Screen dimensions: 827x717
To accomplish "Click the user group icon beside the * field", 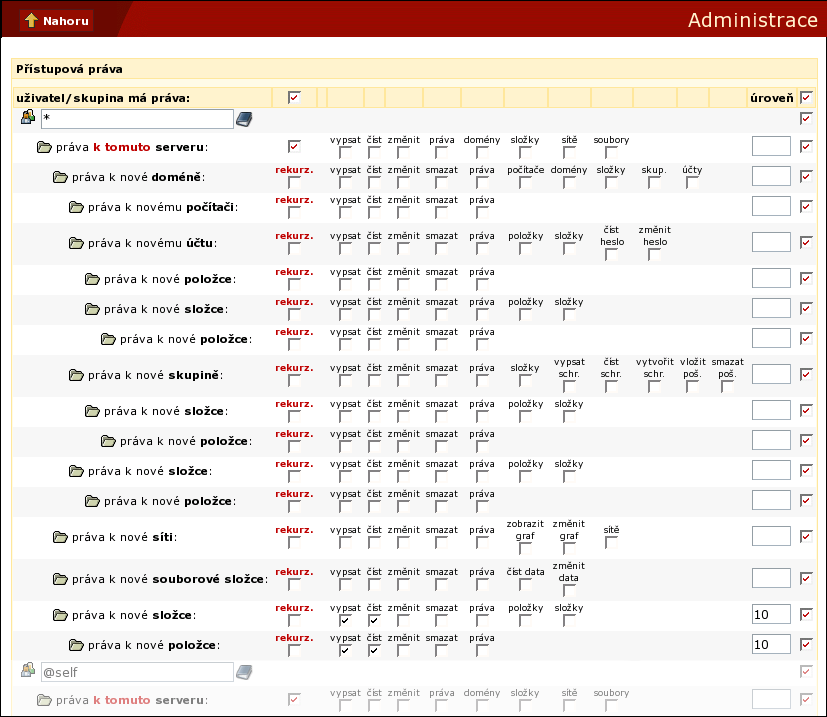I will (27, 119).
